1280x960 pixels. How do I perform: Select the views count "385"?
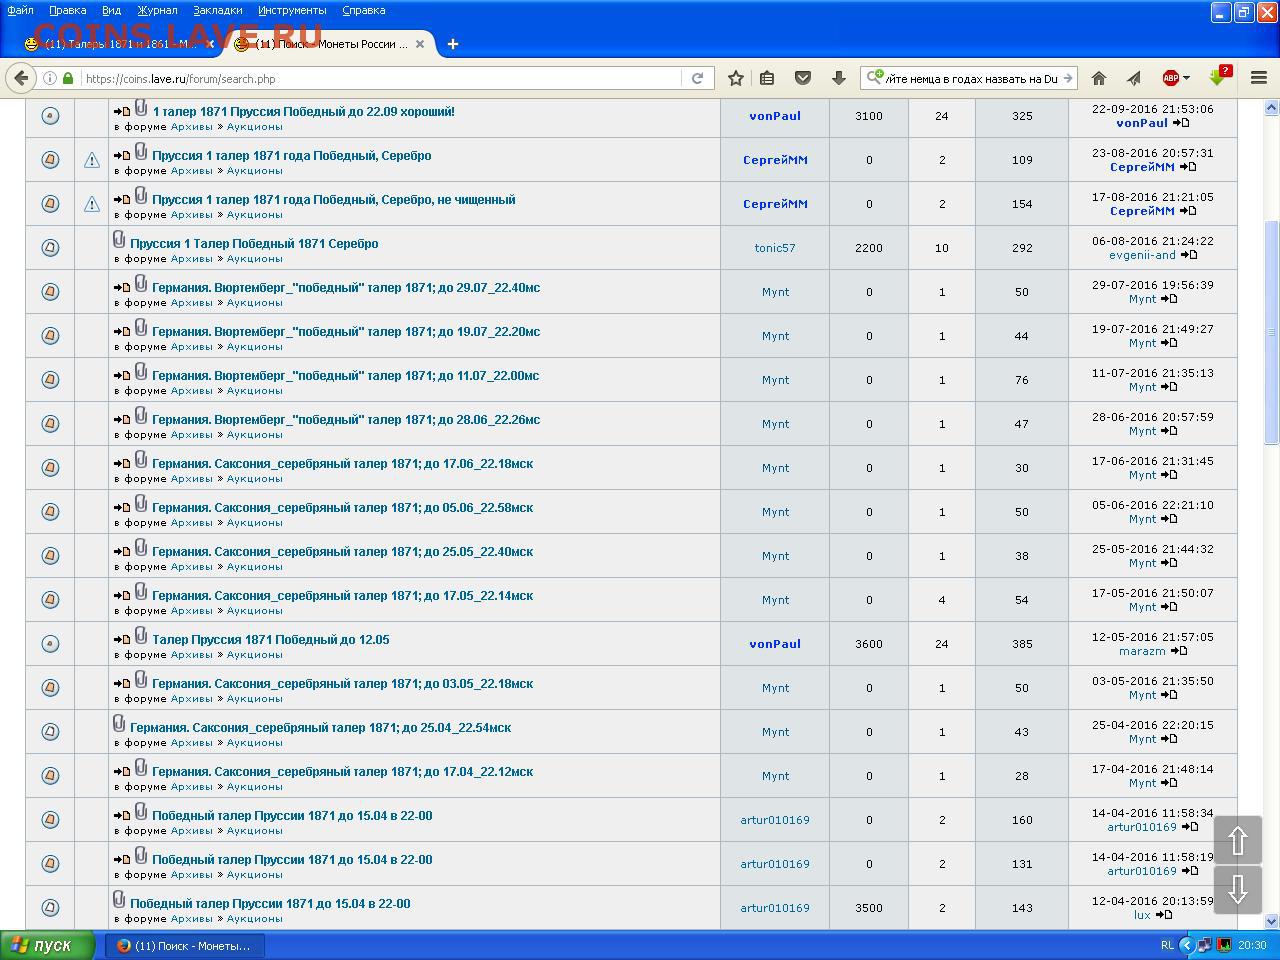pyautogui.click(x=1021, y=643)
